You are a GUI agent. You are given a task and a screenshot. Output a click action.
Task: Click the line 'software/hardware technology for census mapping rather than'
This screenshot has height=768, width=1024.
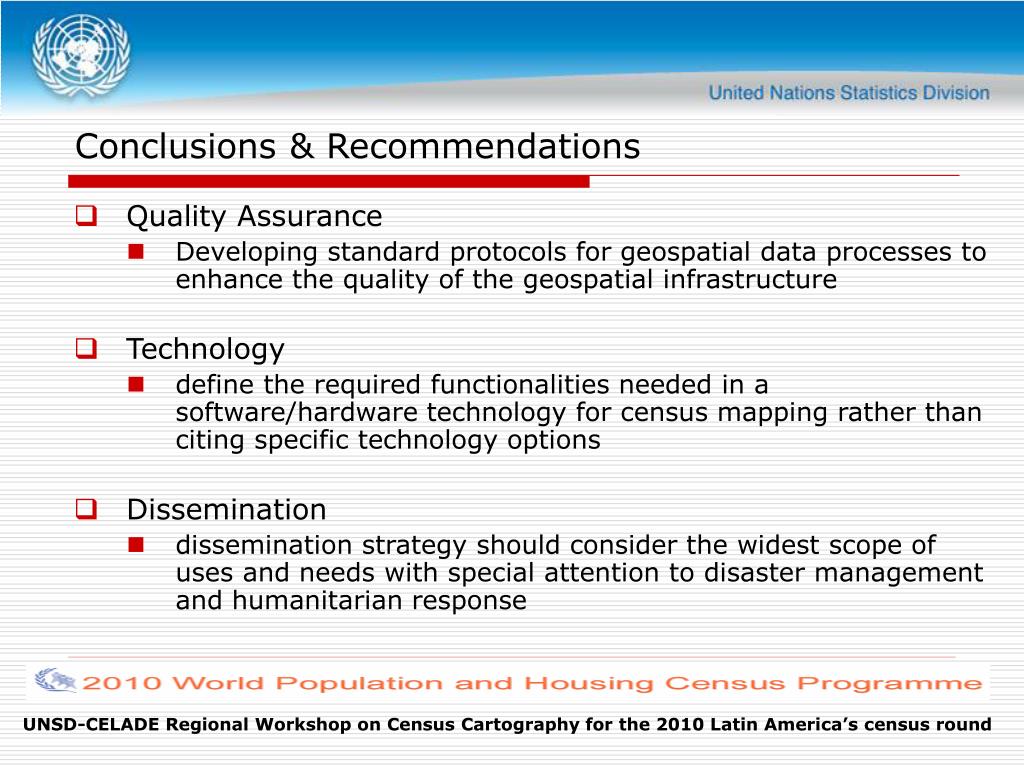click(579, 413)
